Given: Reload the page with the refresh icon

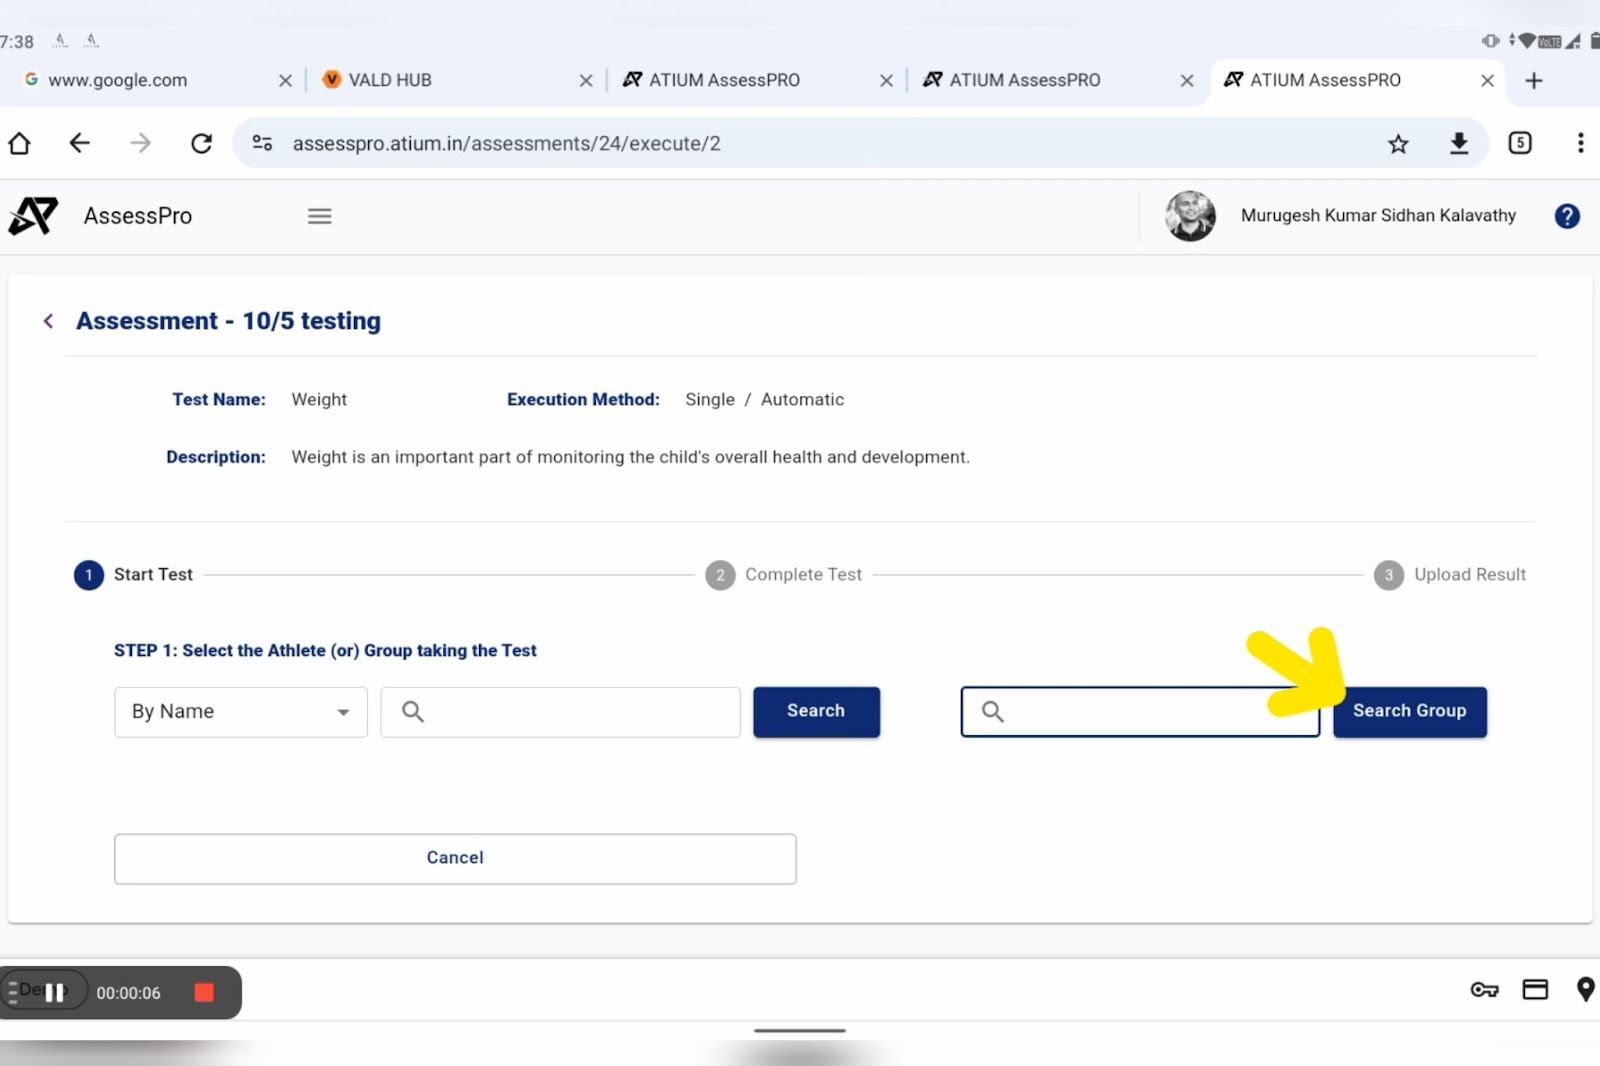Looking at the screenshot, I should click(201, 144).
